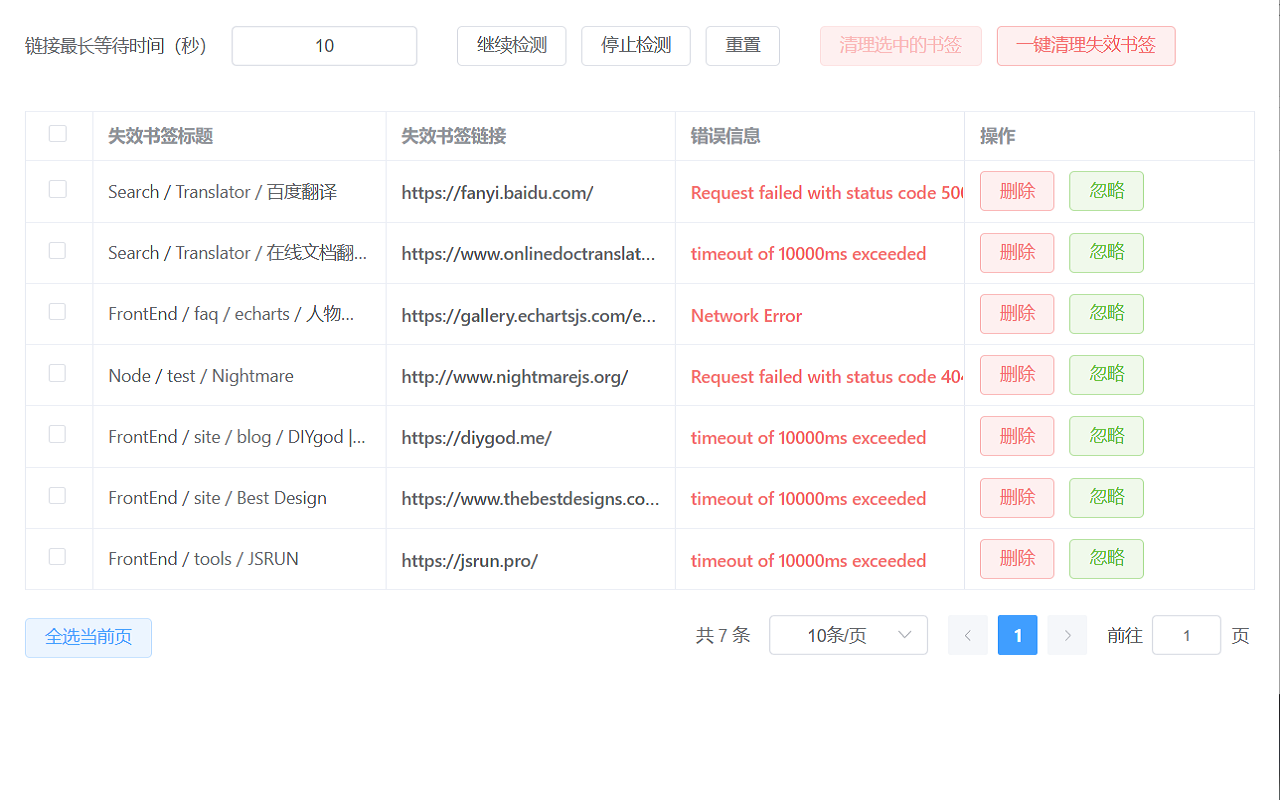Click the 重置 button

743,46
